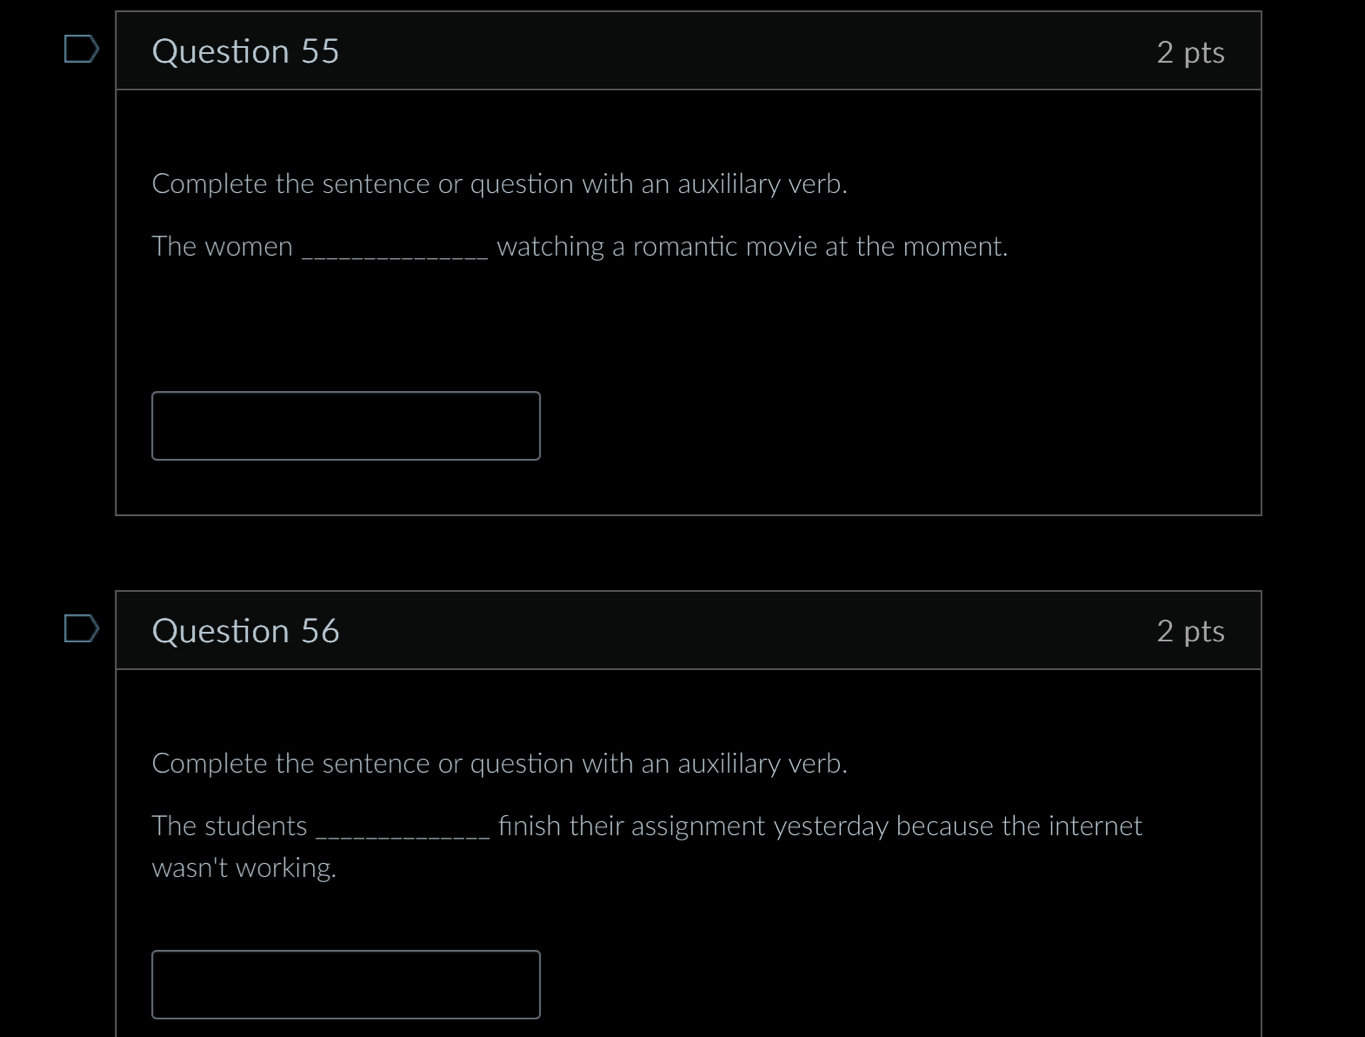Click the "2 pts" label on Question 56
This screenshot has width=1365, height=1037.
pyautogui.click(x=1190, y=631)
